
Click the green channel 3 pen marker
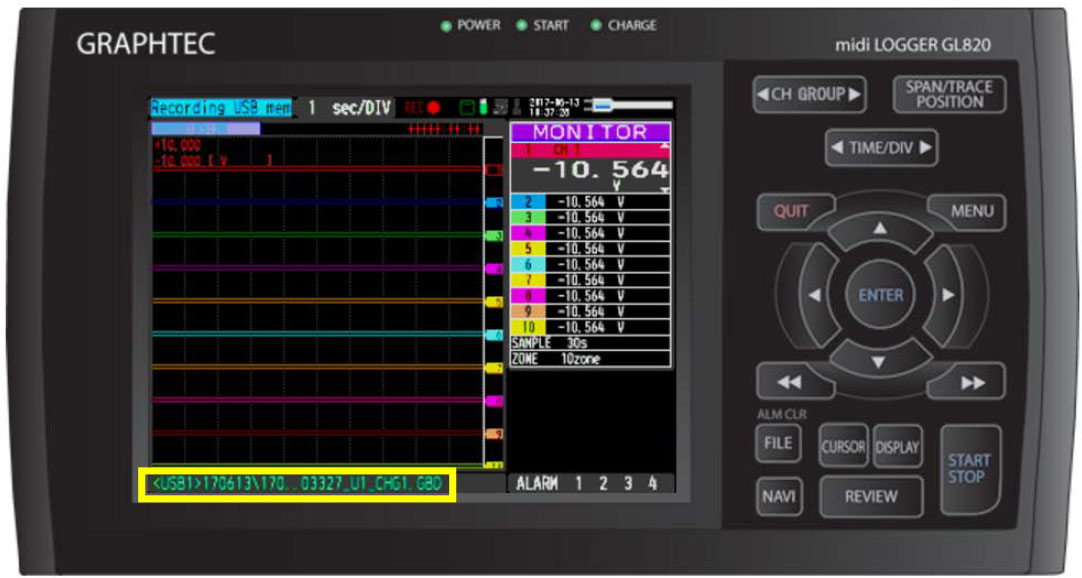click(x=494, y=236)
